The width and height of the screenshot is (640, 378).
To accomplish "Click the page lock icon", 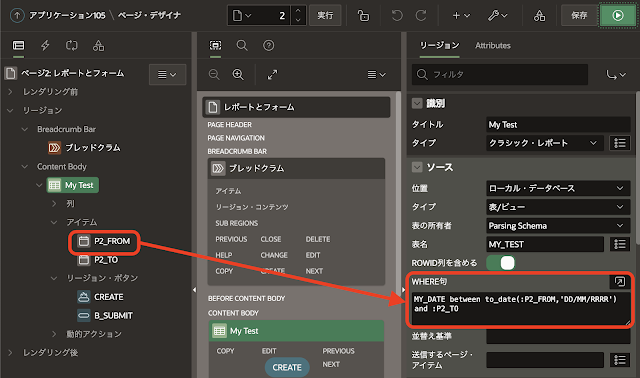I will [x=363, y=16].
